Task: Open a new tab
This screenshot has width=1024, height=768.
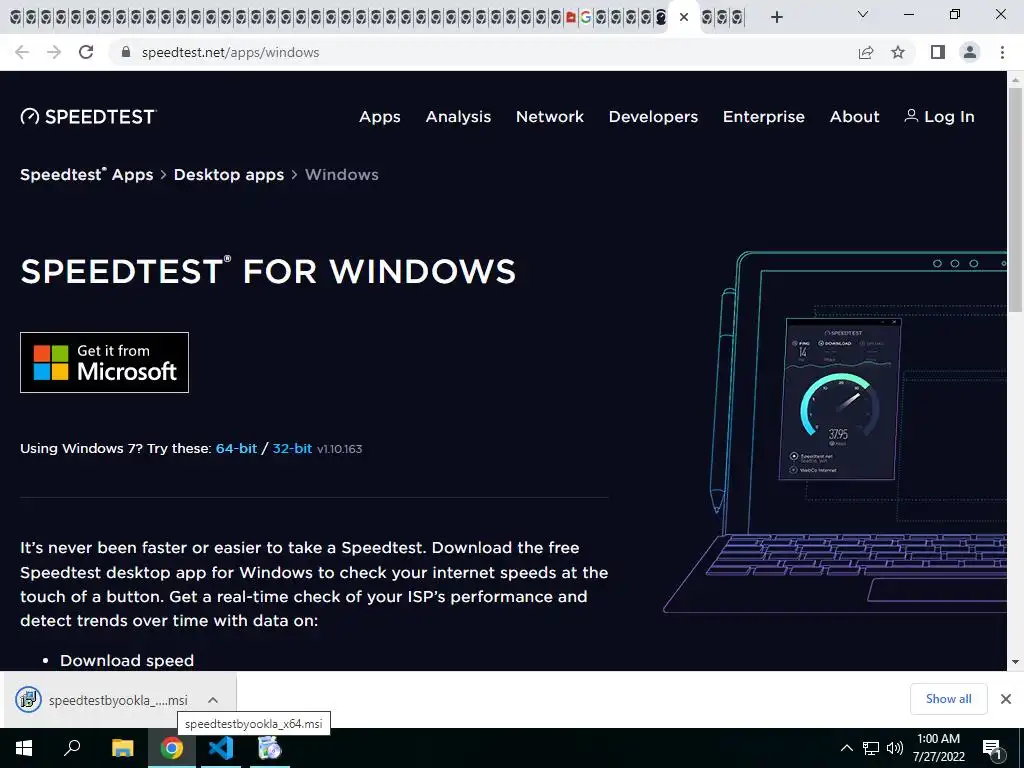Action: click(x=776, y=17)
